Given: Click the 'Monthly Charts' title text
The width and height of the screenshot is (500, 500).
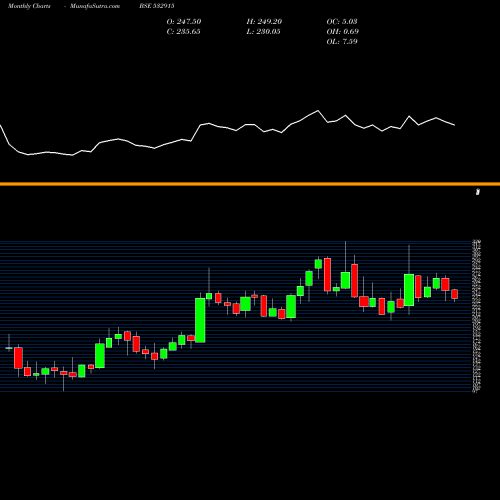Looking at the screenshot, I should pos(29,6).
